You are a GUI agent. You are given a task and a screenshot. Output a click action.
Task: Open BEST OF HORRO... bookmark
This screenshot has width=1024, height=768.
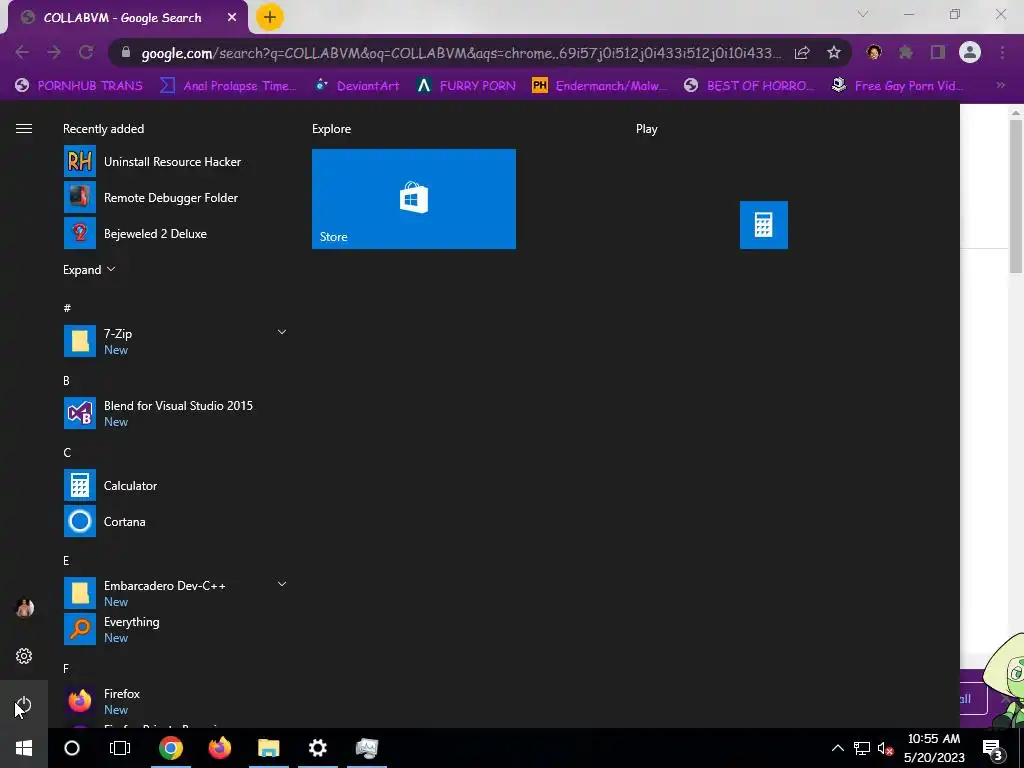(749, 86)
